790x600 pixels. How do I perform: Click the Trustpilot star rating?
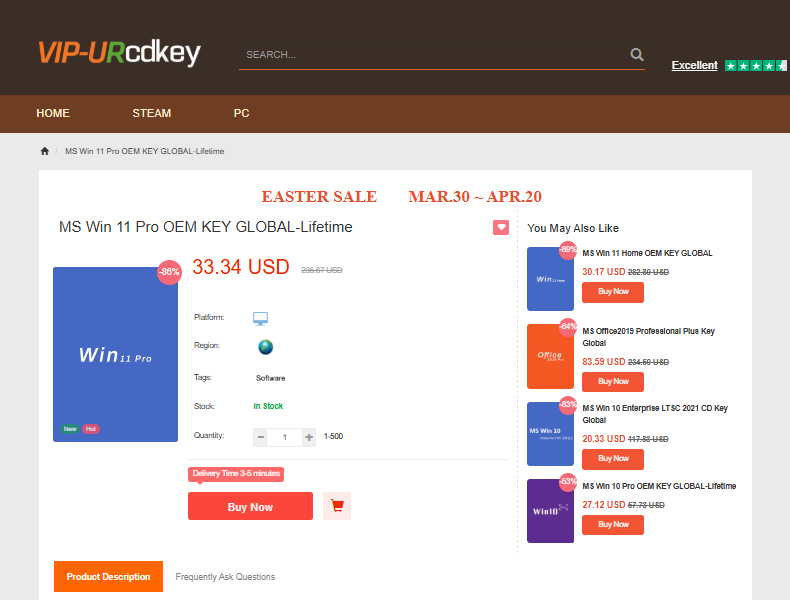[x=755, y=66]
